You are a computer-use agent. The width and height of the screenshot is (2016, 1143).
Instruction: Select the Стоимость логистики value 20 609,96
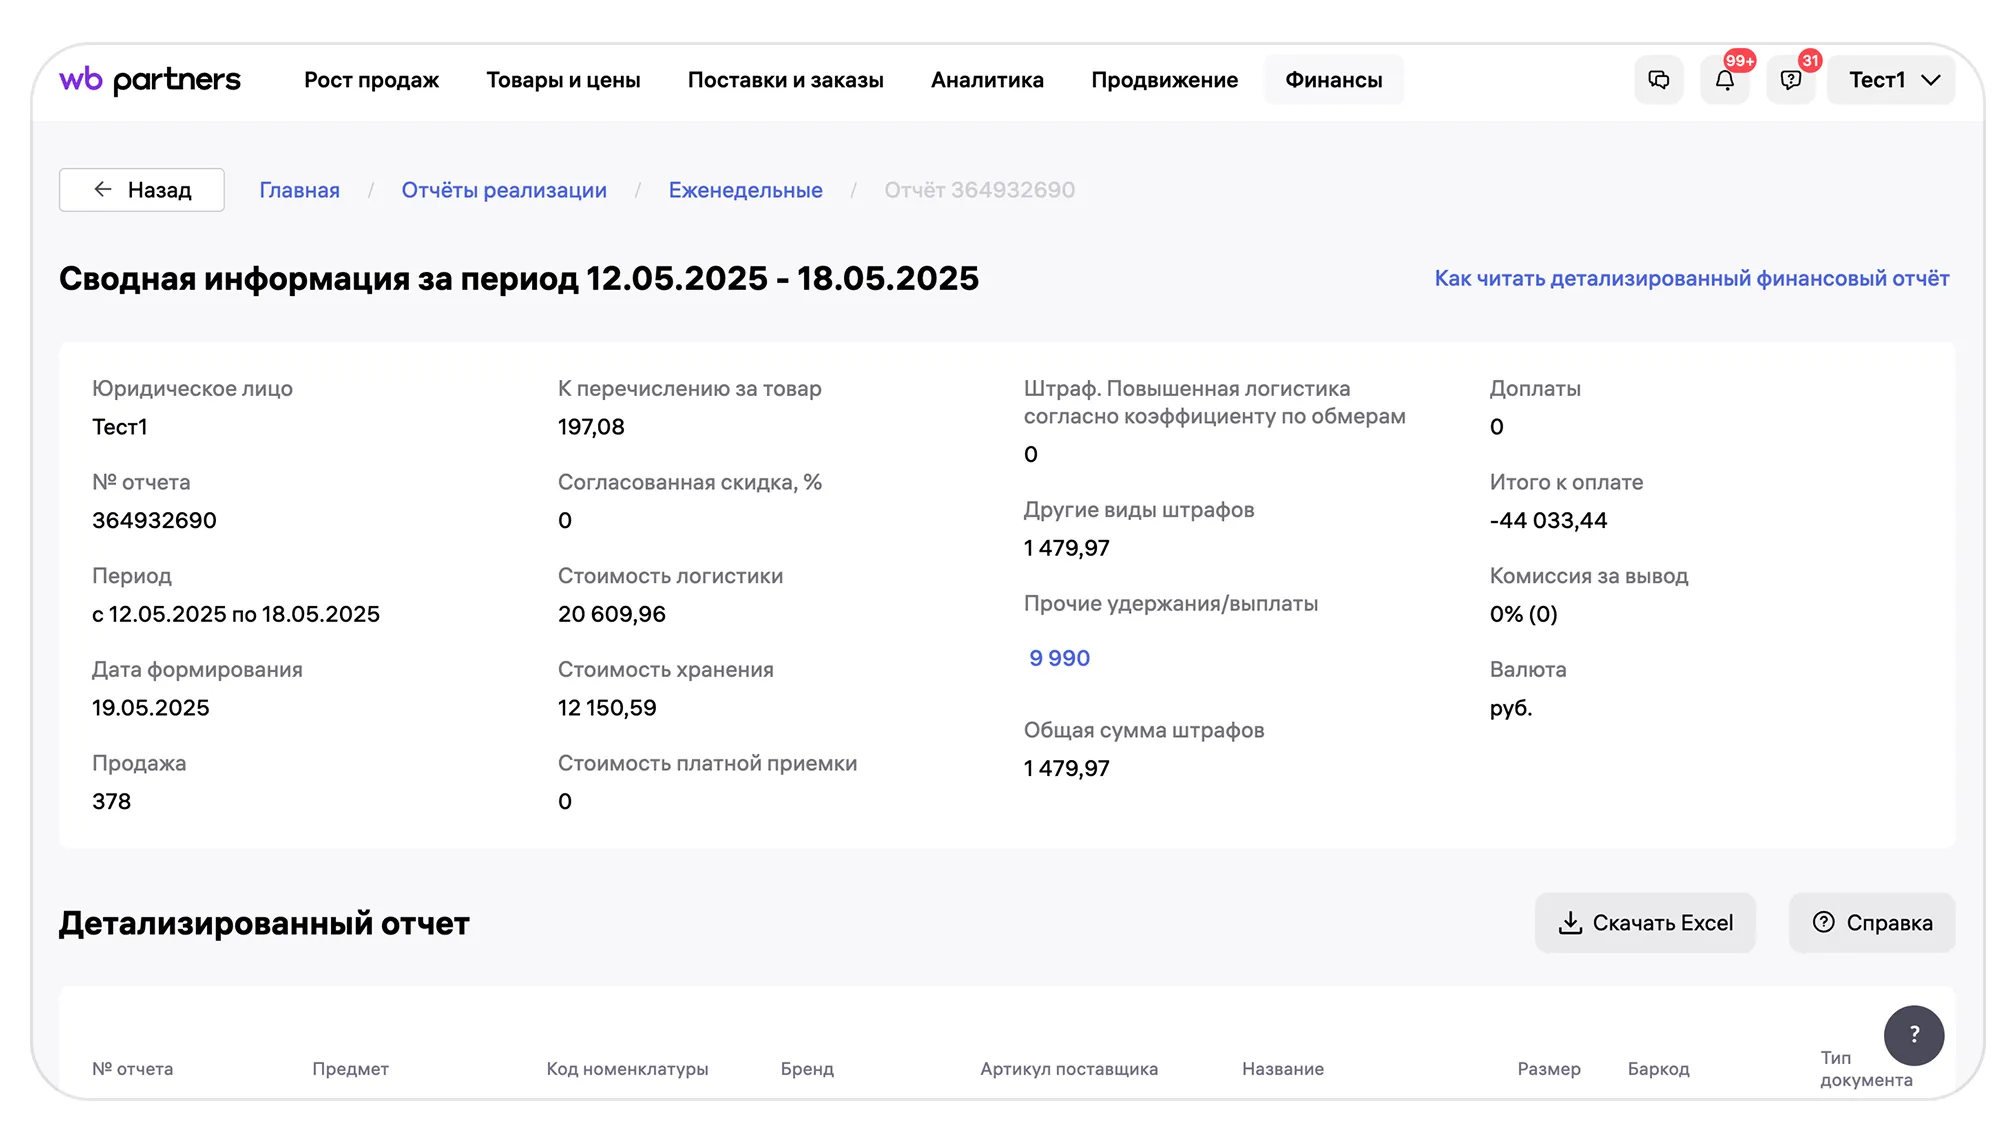pos(612,614)
